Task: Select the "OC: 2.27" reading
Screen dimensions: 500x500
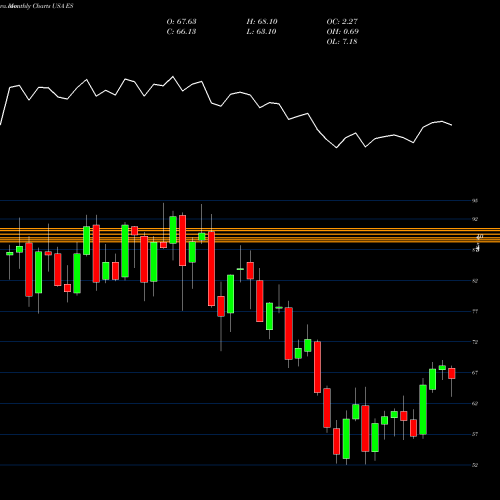Action: coord(342,22)
